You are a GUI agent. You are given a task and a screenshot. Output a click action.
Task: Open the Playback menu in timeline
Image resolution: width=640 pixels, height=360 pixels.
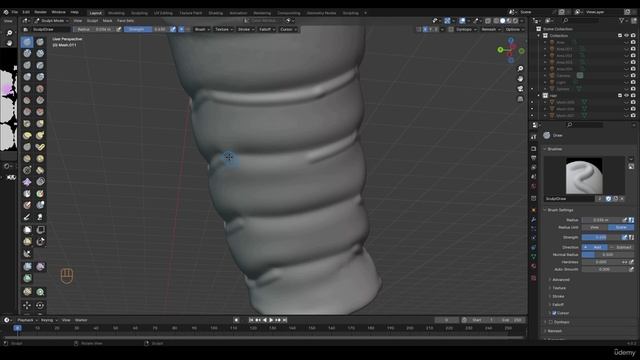point(27,320)
